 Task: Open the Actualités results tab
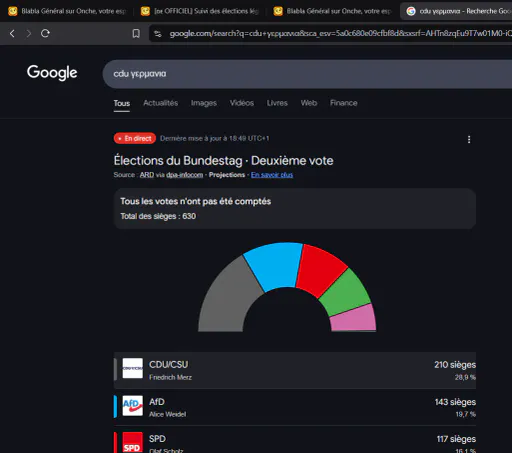(x=161, y=103)
